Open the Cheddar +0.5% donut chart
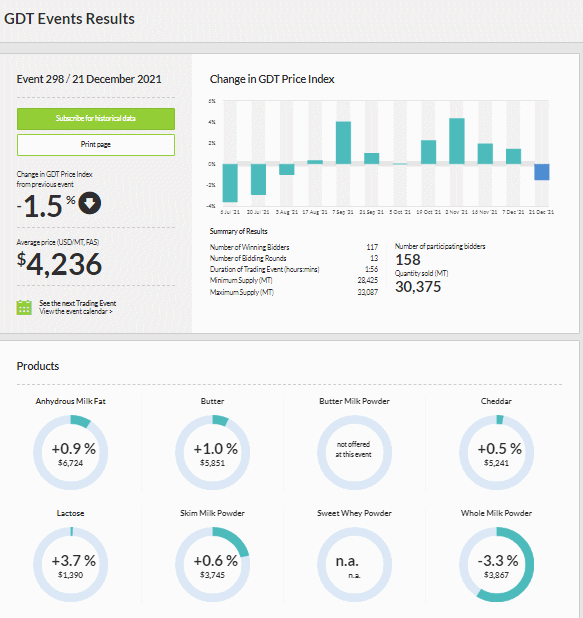This screenshot has width=583, height=618. pyautogui.click(x=496, y=452)
